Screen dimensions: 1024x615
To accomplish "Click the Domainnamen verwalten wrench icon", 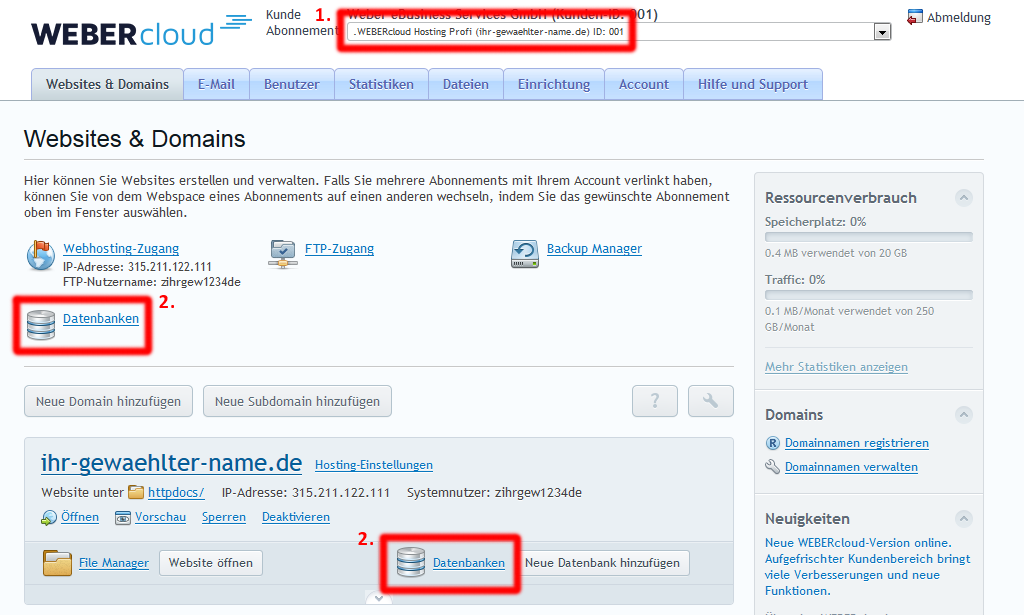I will [x=773, y=467].
